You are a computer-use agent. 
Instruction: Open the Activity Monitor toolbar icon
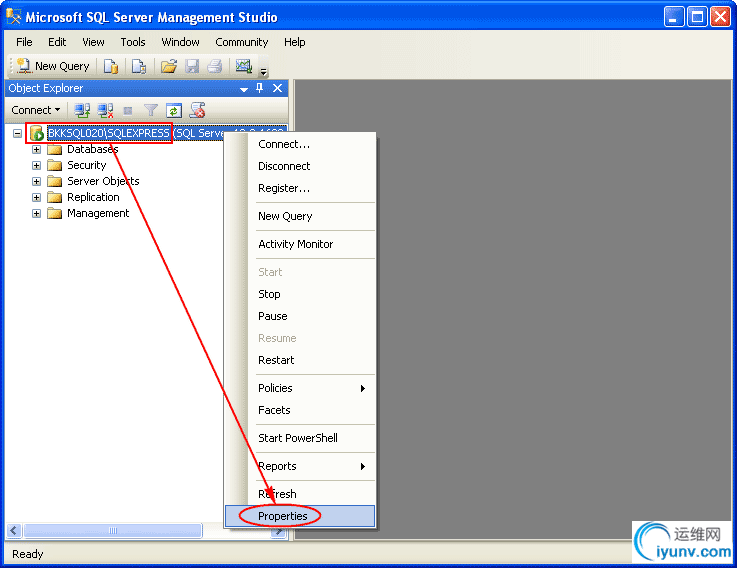[244, 66]
